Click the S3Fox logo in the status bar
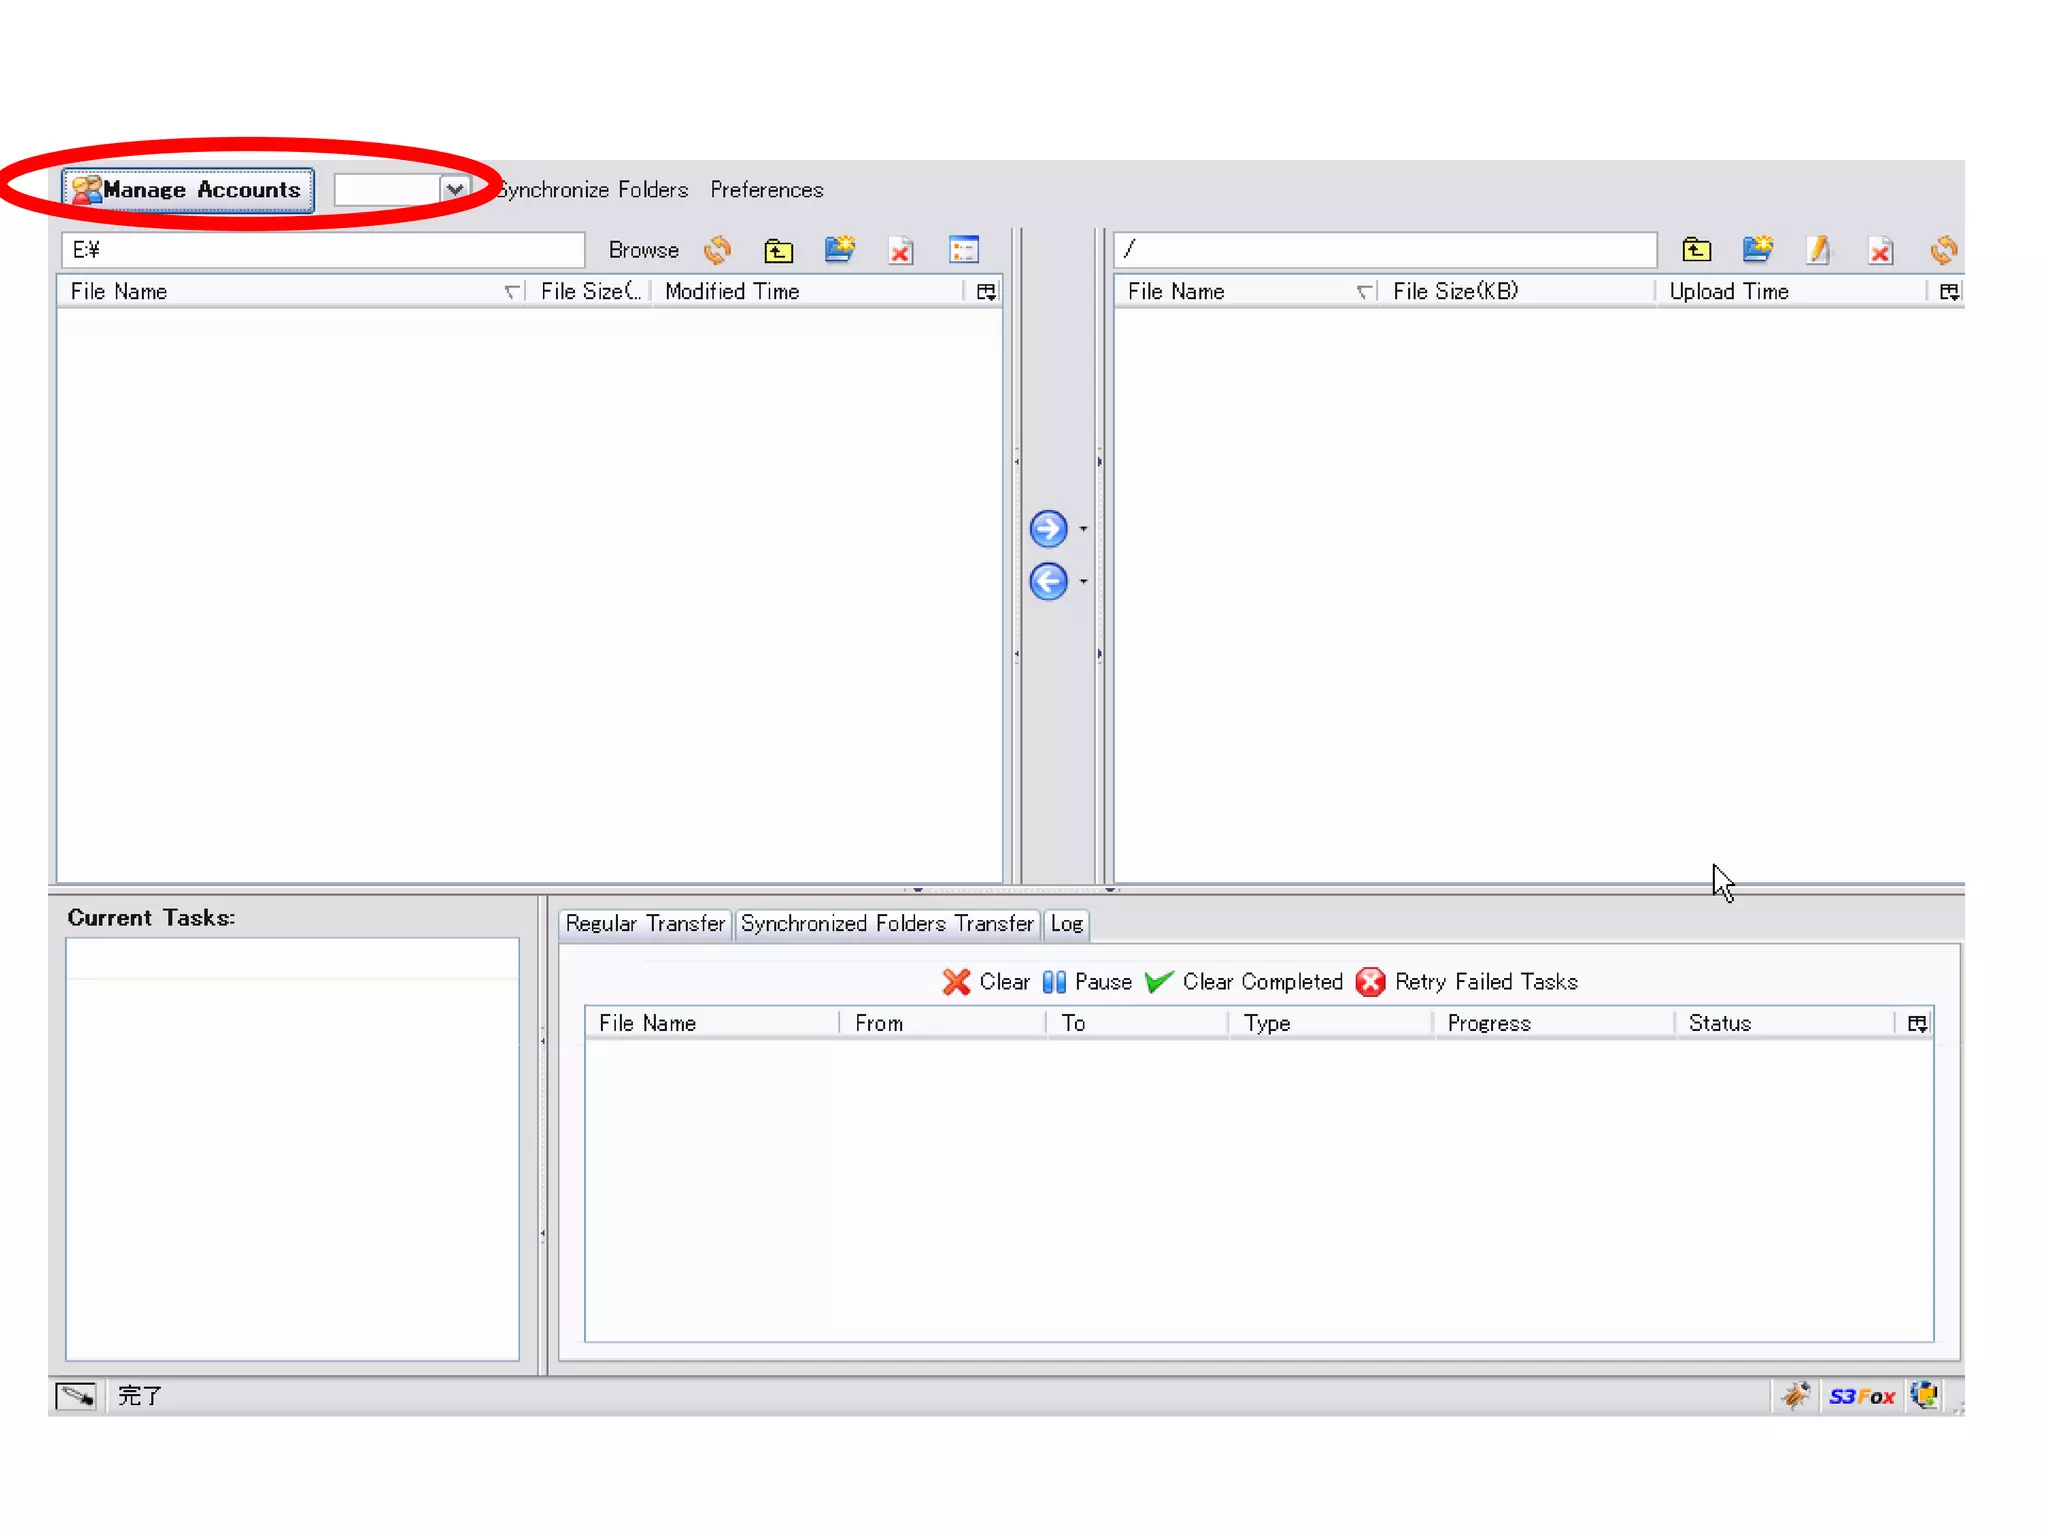Image resolution: width=2048 pixels, height=1536 pixels. coord(1861,1397)
